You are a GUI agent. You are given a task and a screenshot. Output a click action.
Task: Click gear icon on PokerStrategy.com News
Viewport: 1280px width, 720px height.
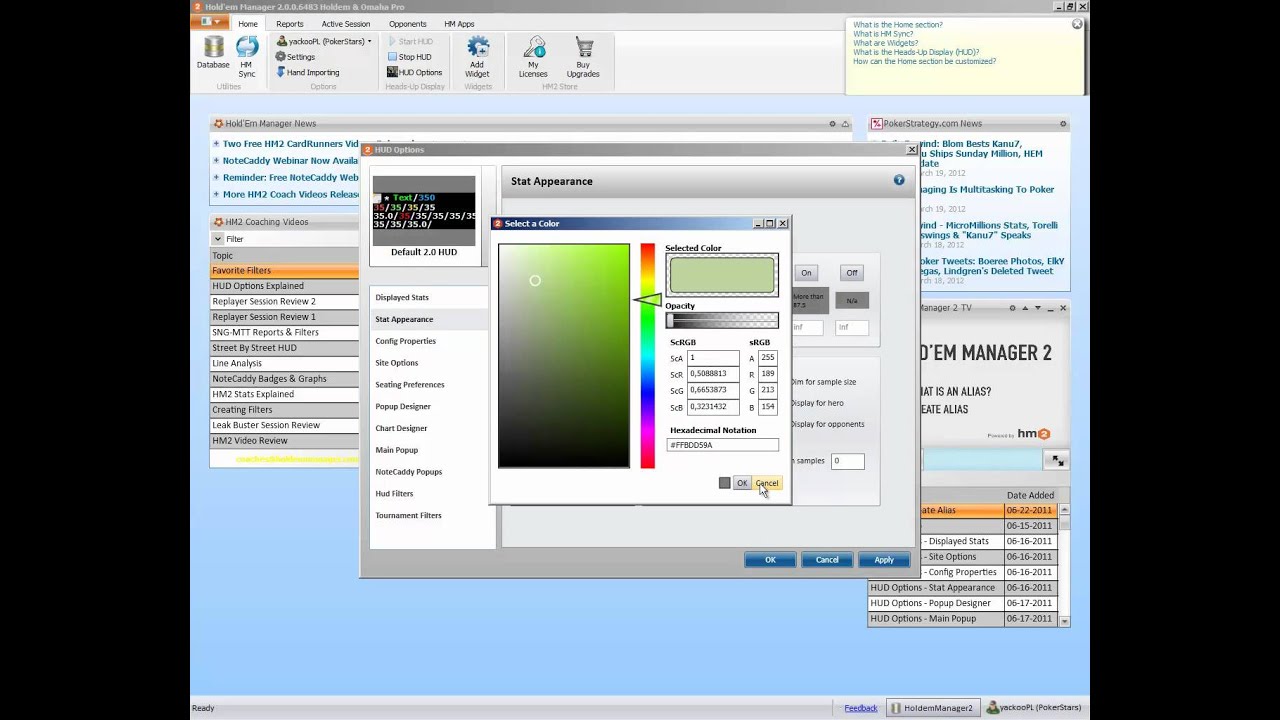(x=1063, y=124)
